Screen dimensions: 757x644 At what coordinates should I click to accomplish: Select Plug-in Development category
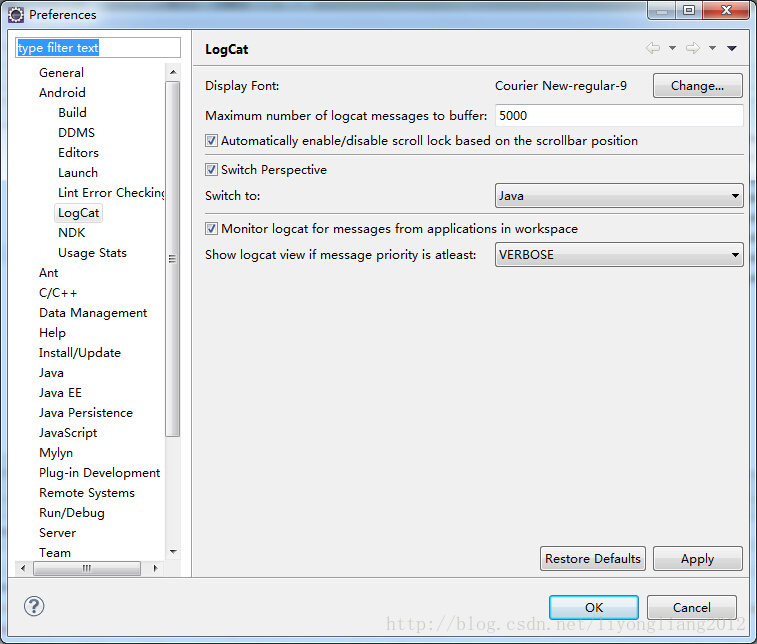[99, 473]
